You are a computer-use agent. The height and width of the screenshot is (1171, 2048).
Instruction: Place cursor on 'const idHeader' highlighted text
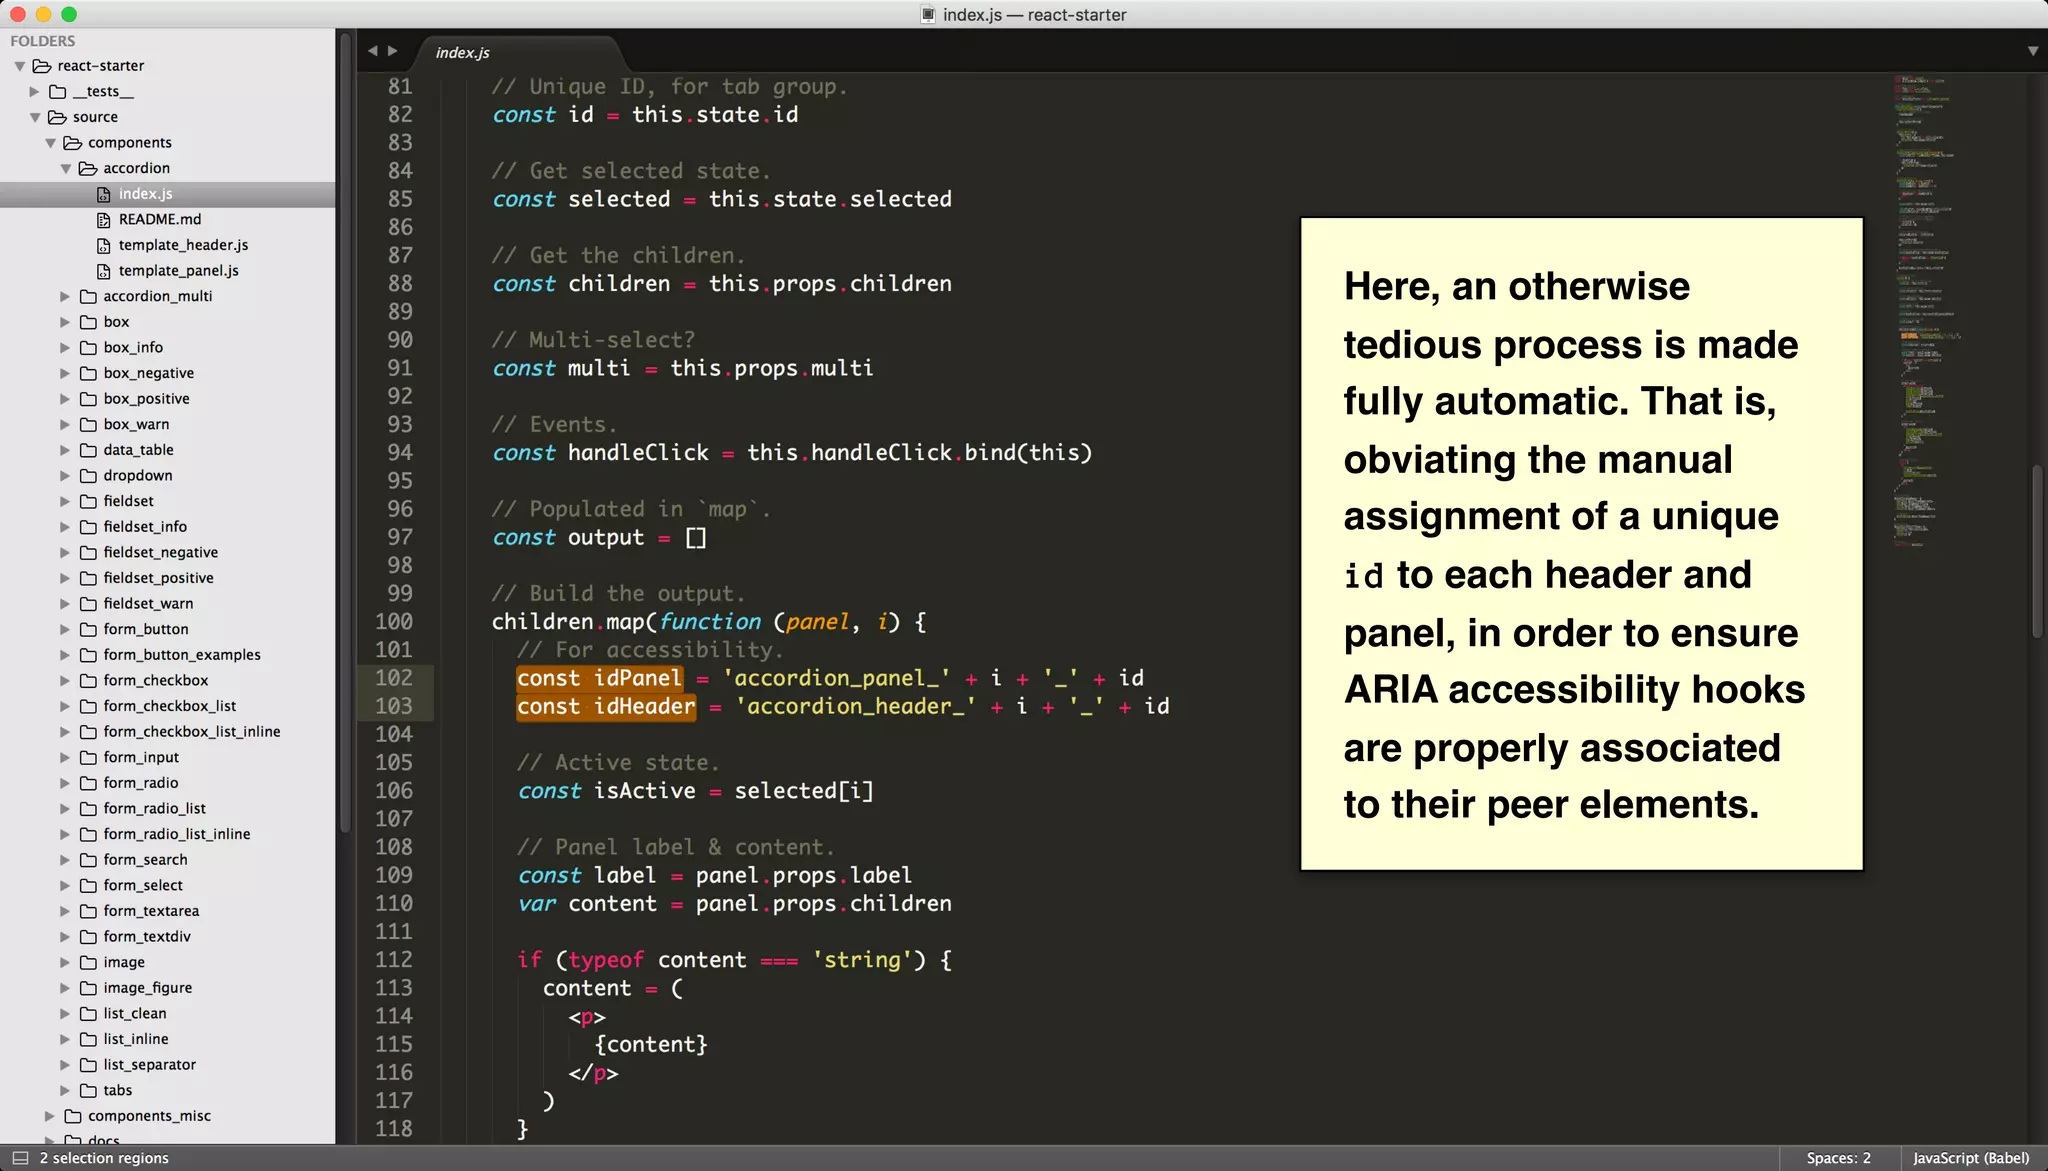[606, 706]
